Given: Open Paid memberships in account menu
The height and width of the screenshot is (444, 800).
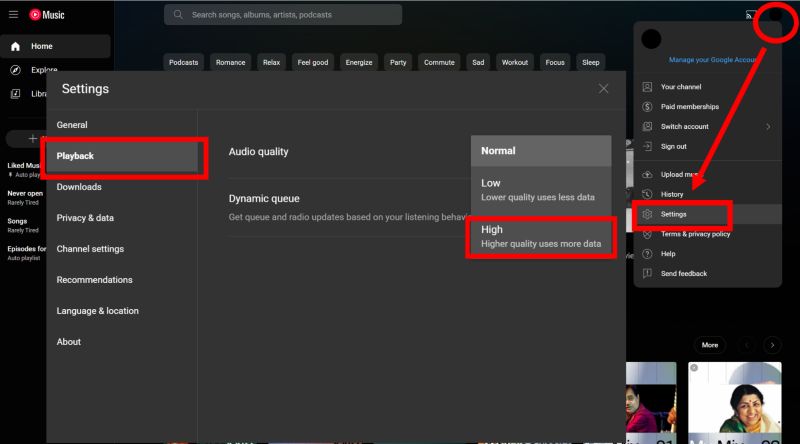Looking at the screenshot, I should tap(688, 107).
